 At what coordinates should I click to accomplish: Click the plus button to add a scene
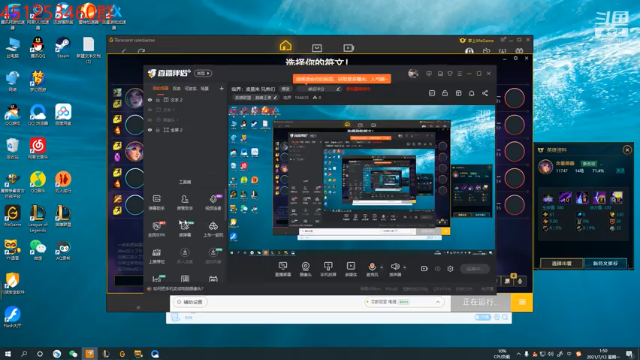pyautogui.click(x=221, y=88)
